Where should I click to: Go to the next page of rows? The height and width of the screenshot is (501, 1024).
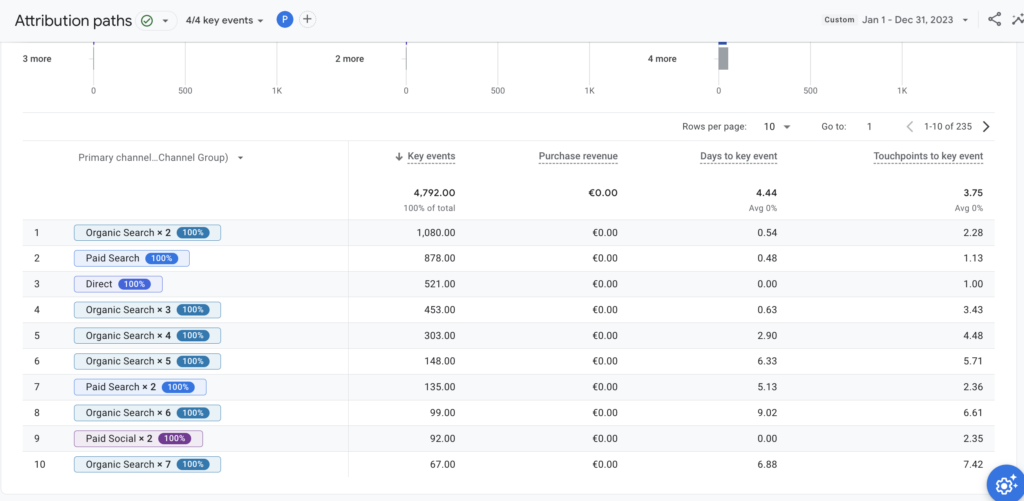(x=986, y=127)
